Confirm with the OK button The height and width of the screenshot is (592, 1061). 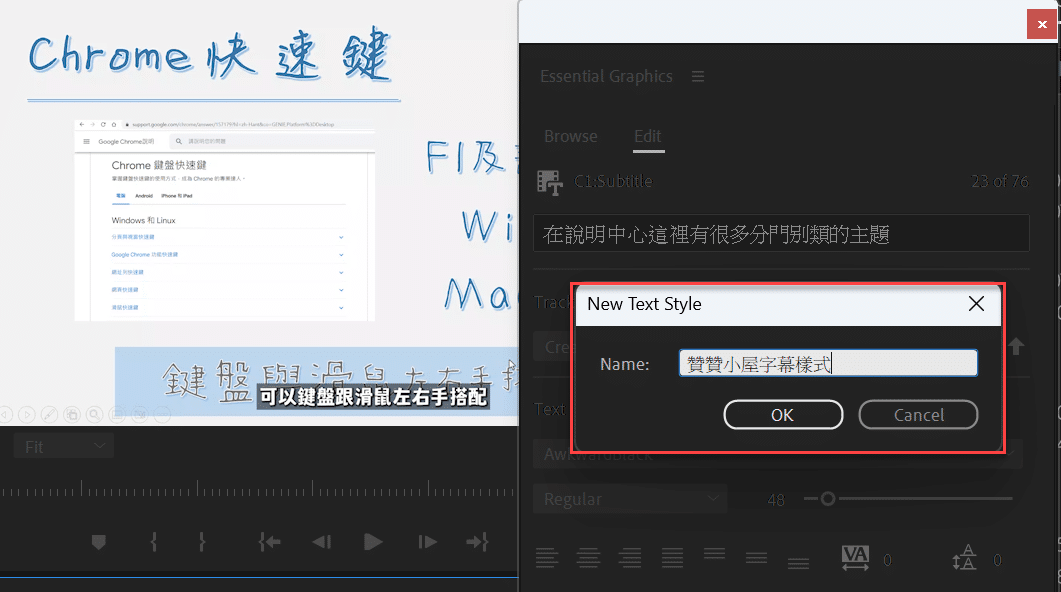point(783,415)
